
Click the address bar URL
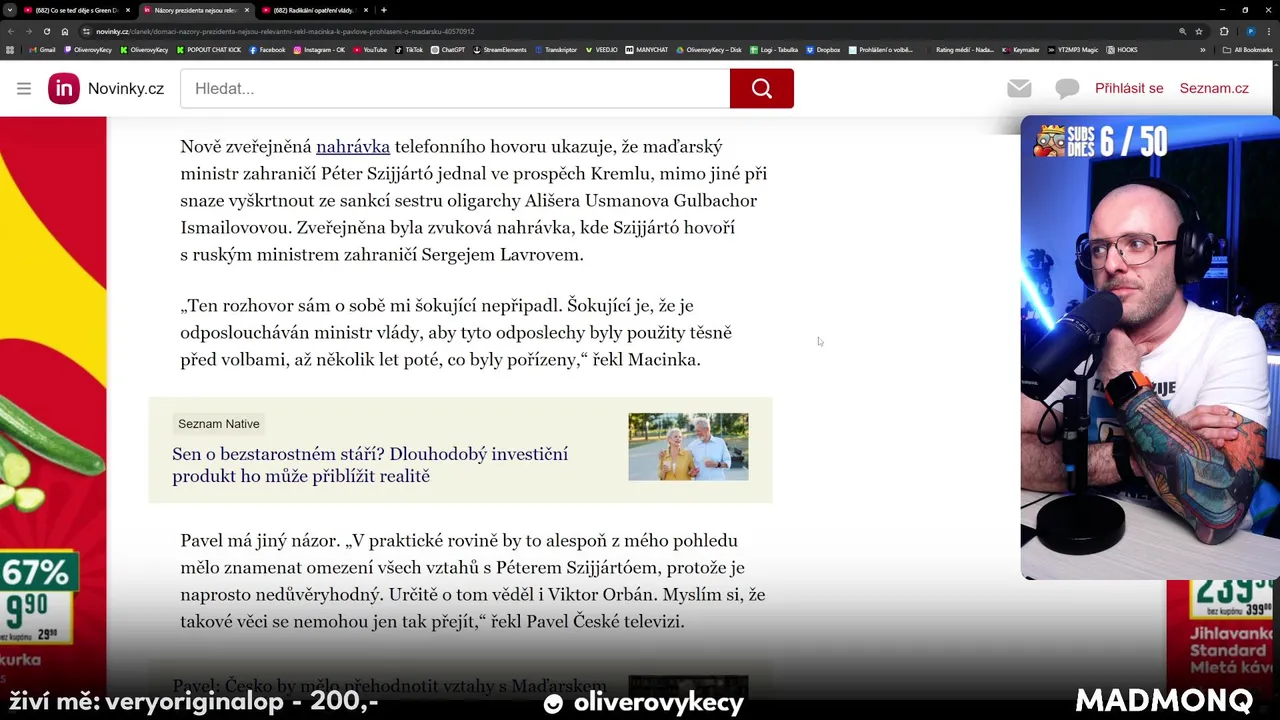[285, 31]
